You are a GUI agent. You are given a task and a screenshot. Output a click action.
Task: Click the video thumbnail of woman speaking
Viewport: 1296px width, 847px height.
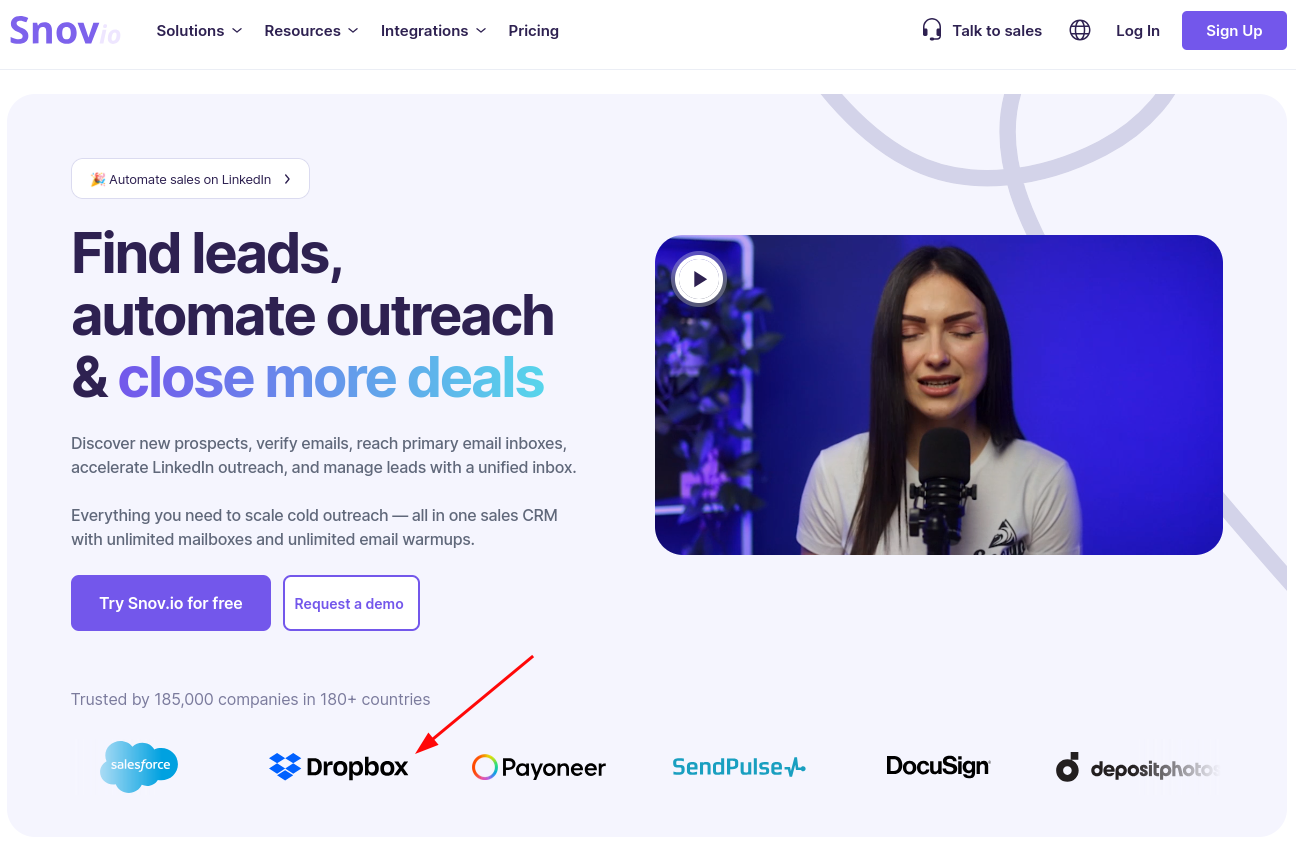[939, 395]
